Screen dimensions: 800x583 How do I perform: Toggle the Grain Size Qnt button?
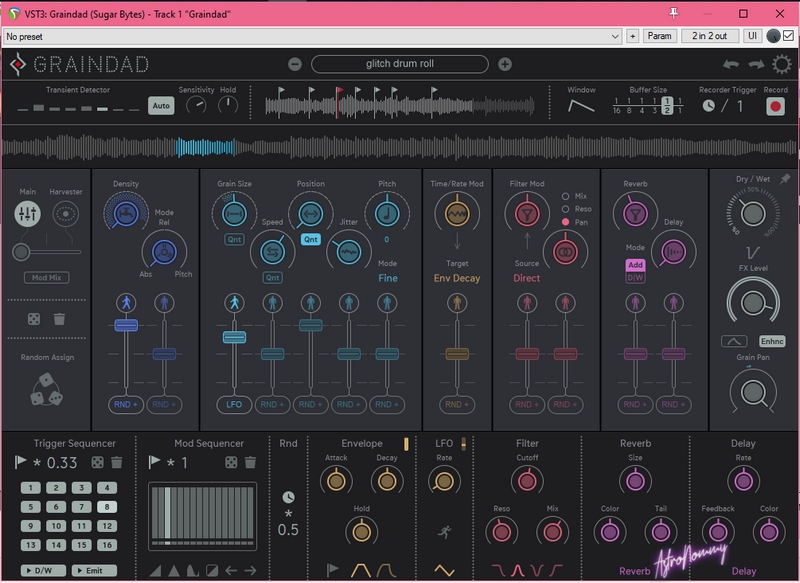click(x=235, y=239)
